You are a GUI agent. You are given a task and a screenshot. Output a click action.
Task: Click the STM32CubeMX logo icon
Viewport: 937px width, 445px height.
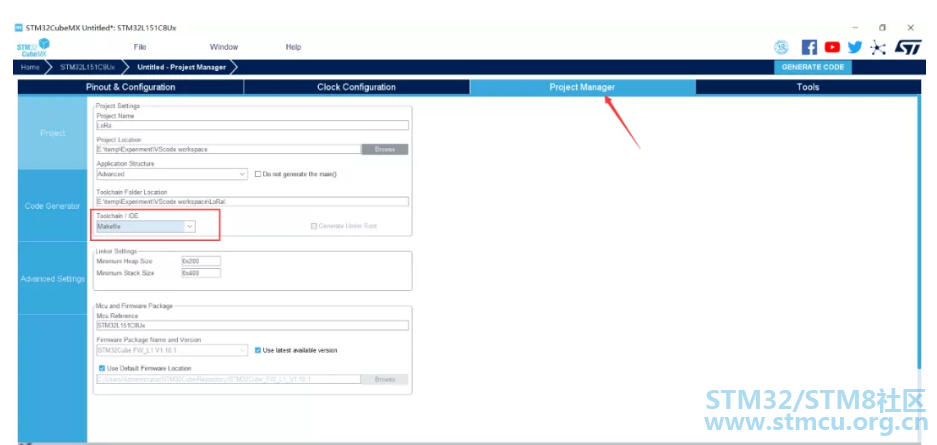(x=33, y=48)
